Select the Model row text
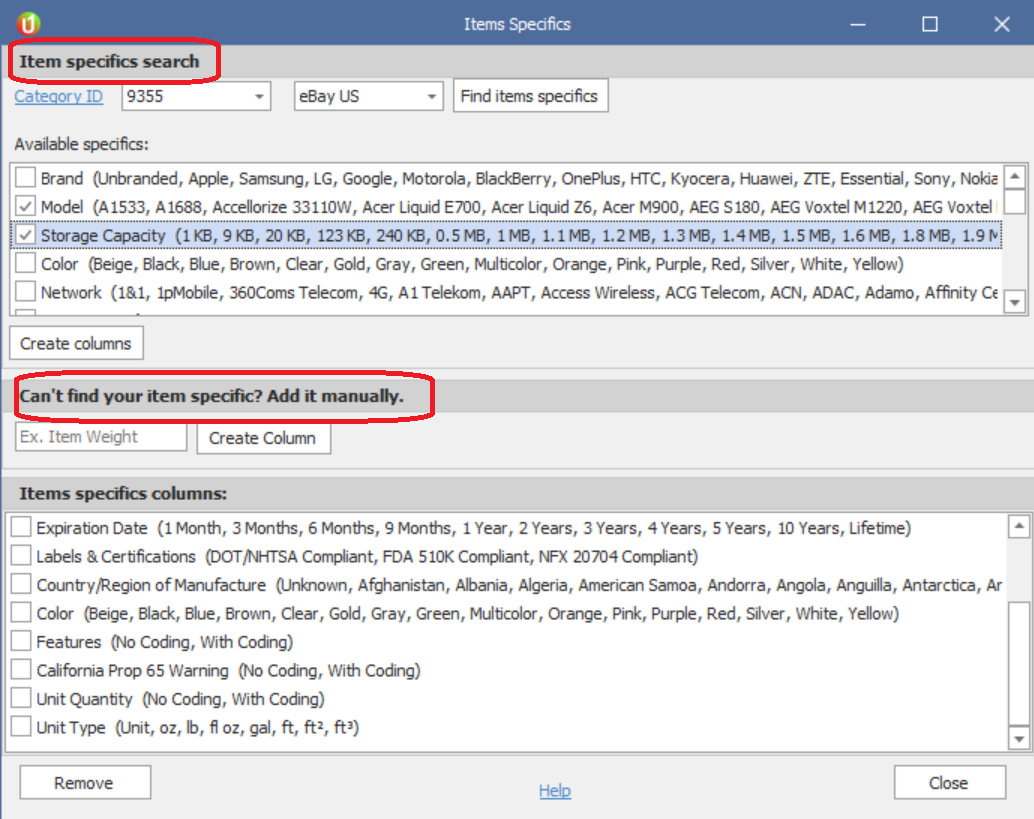 pyautogui.click(x=520, y=207)
